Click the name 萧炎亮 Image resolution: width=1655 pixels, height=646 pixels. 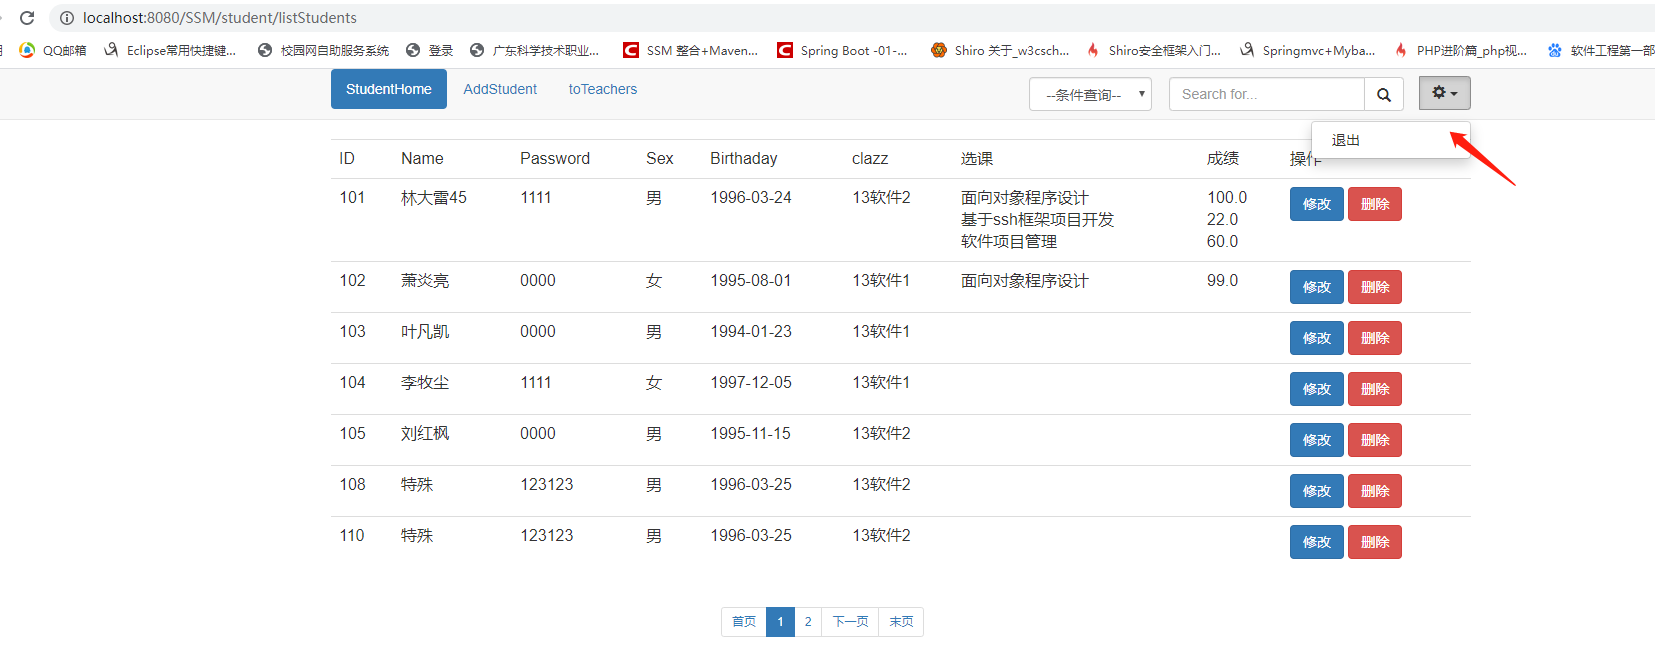pyautogui.click(x=425, y=281)
